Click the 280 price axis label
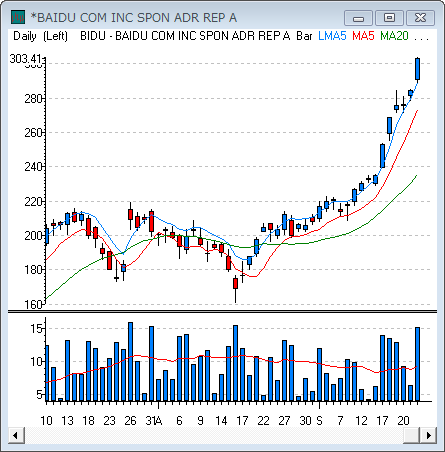This screenshot has width=445, height=452. click(x=33, y=99)
